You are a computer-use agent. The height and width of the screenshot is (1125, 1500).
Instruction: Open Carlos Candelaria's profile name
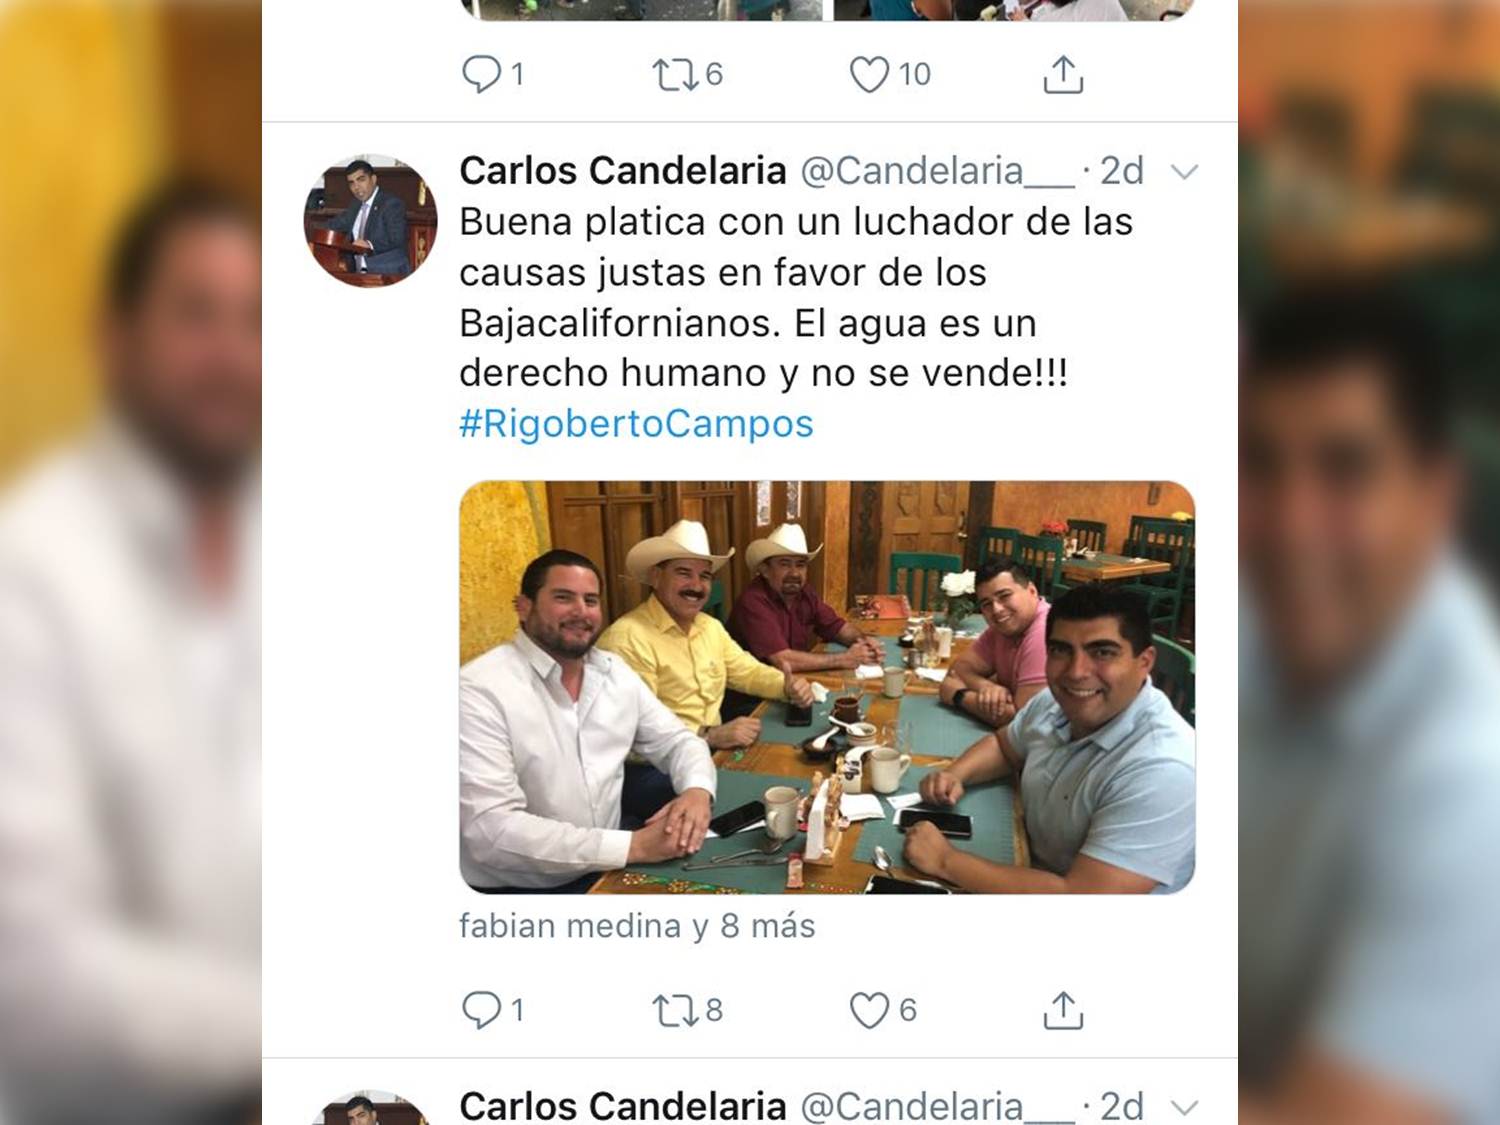pyautogui.click(x=623, y=171)
